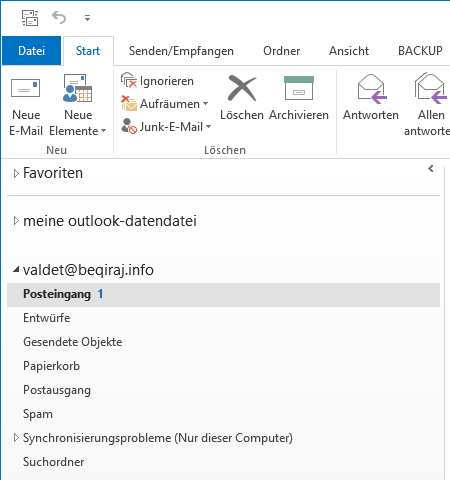The image size is (450, 480).
Task: Select the meine outlook-datendatei data file
Action: coord(110,221)
